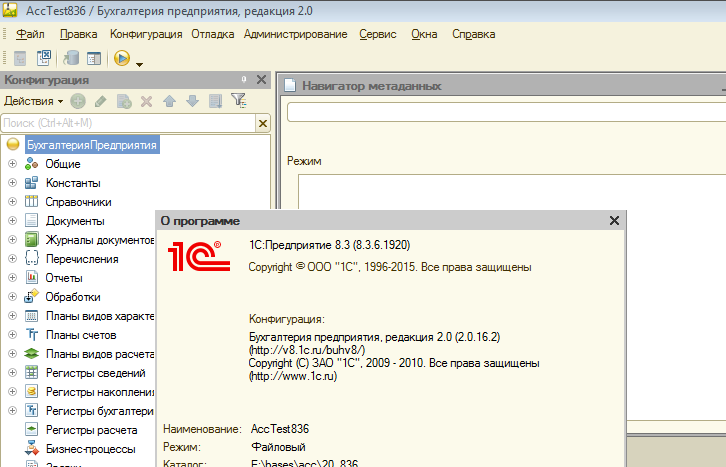Click the pencil edit object icon

coord(100,101)
